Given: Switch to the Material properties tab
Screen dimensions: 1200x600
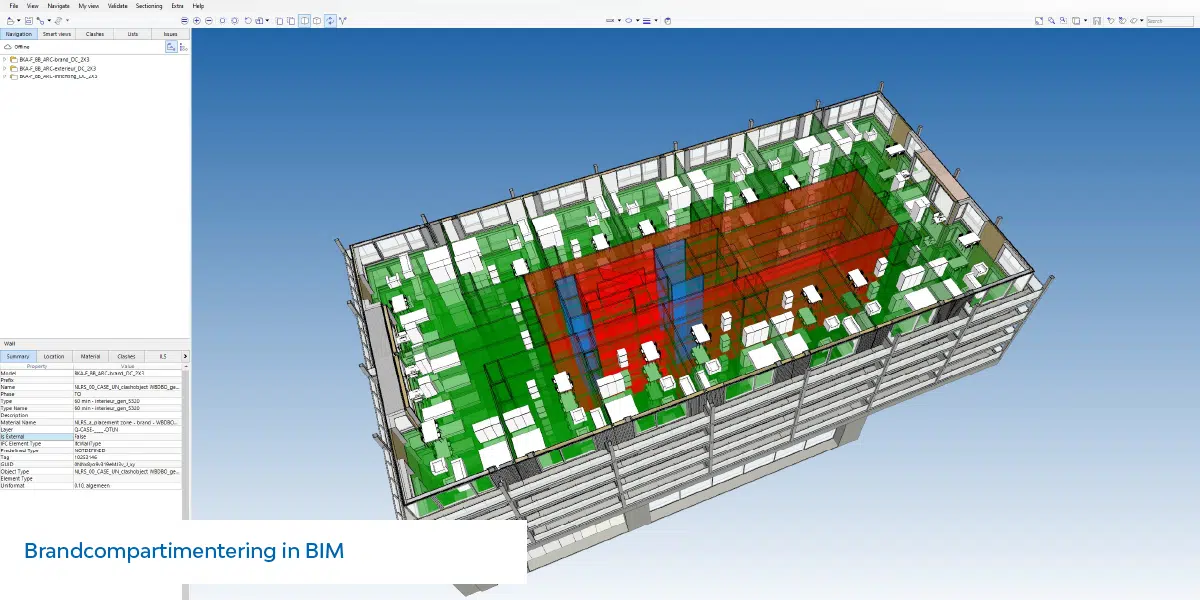Looking at the screenshot, I should tap(92, 356).
